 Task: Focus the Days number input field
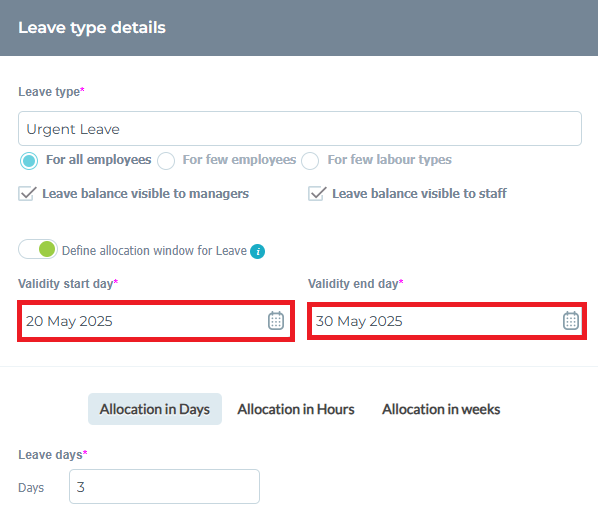pos(164,487)
